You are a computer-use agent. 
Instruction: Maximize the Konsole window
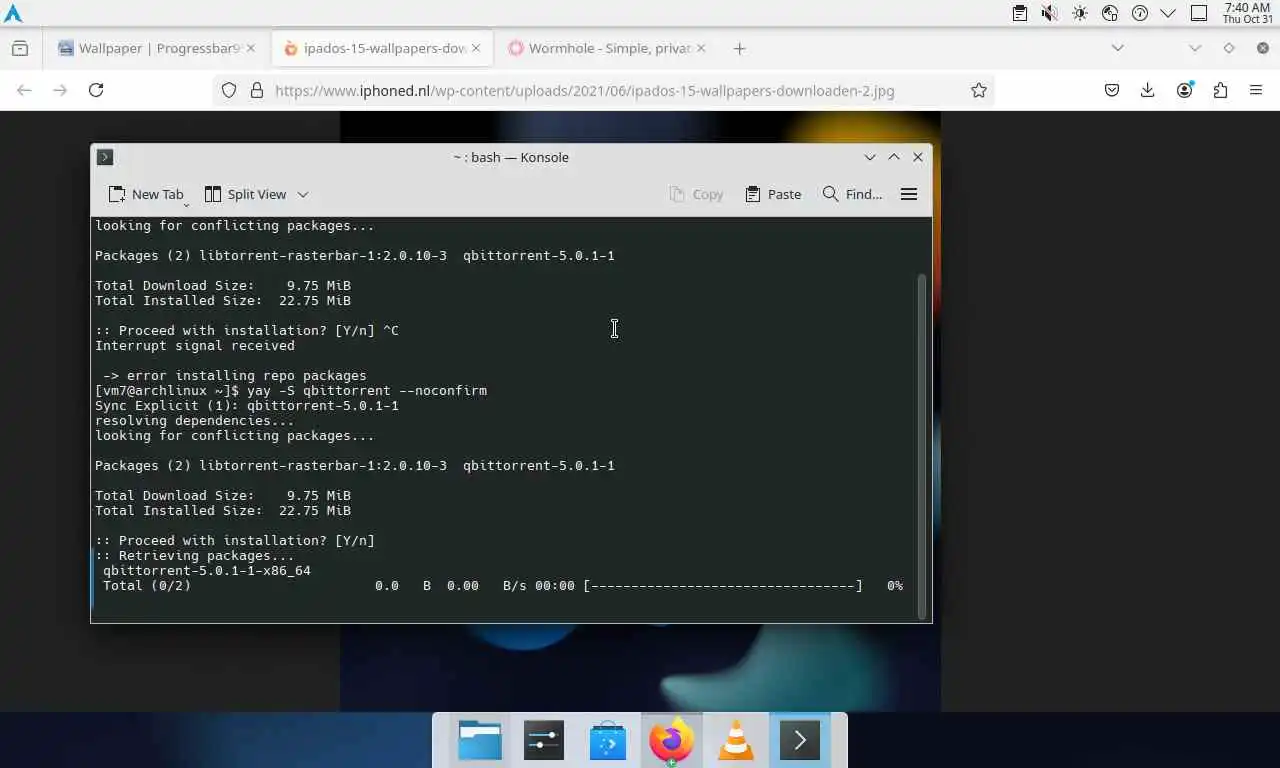(x=894, y=157)
